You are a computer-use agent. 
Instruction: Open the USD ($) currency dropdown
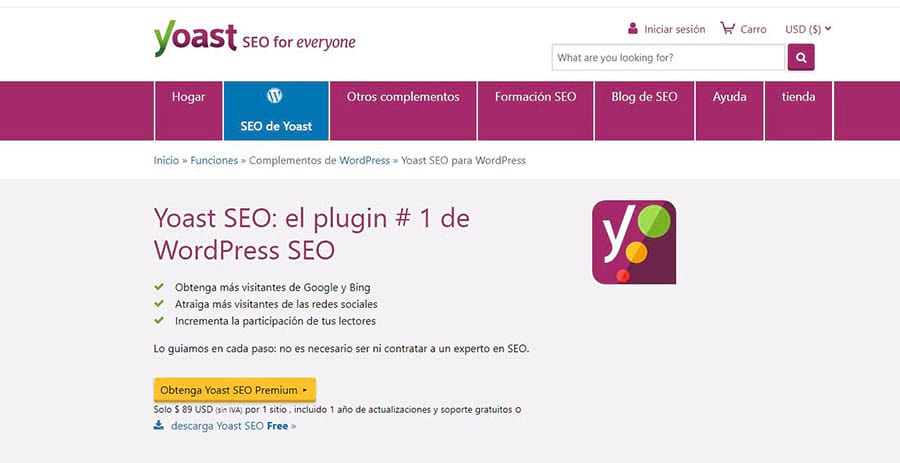pos(808,29)
